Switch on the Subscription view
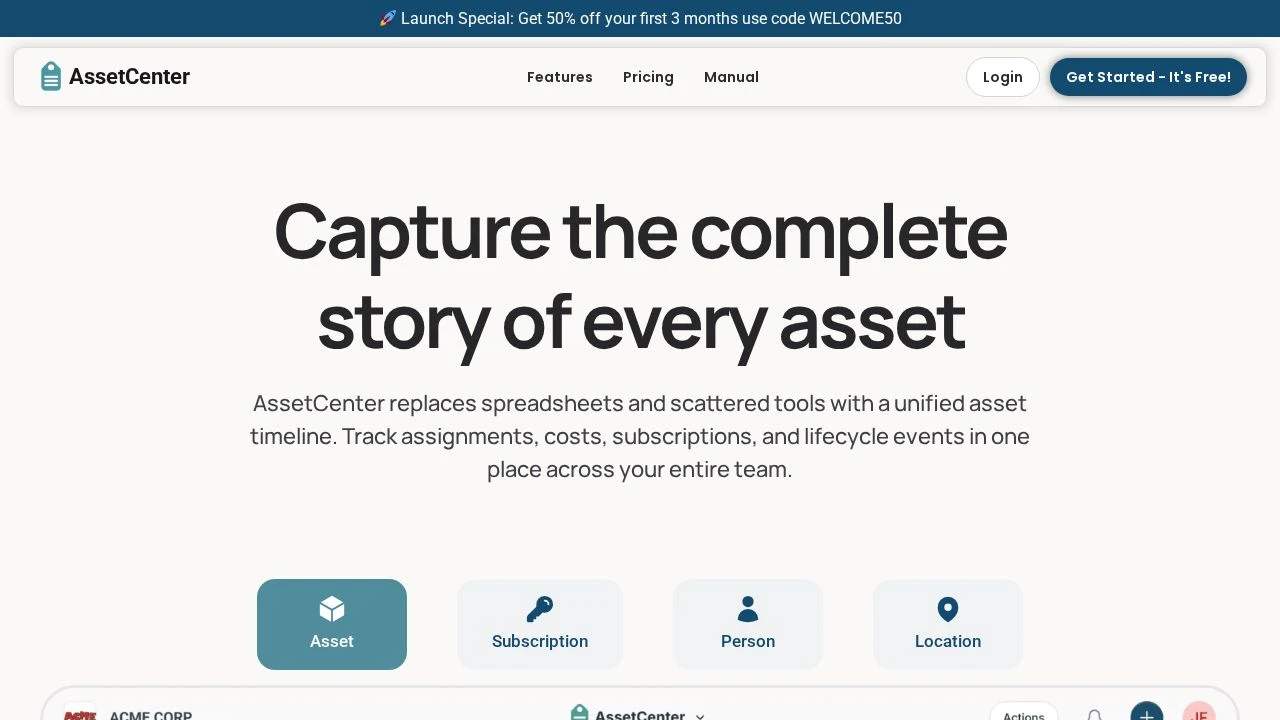 [540, 624]
